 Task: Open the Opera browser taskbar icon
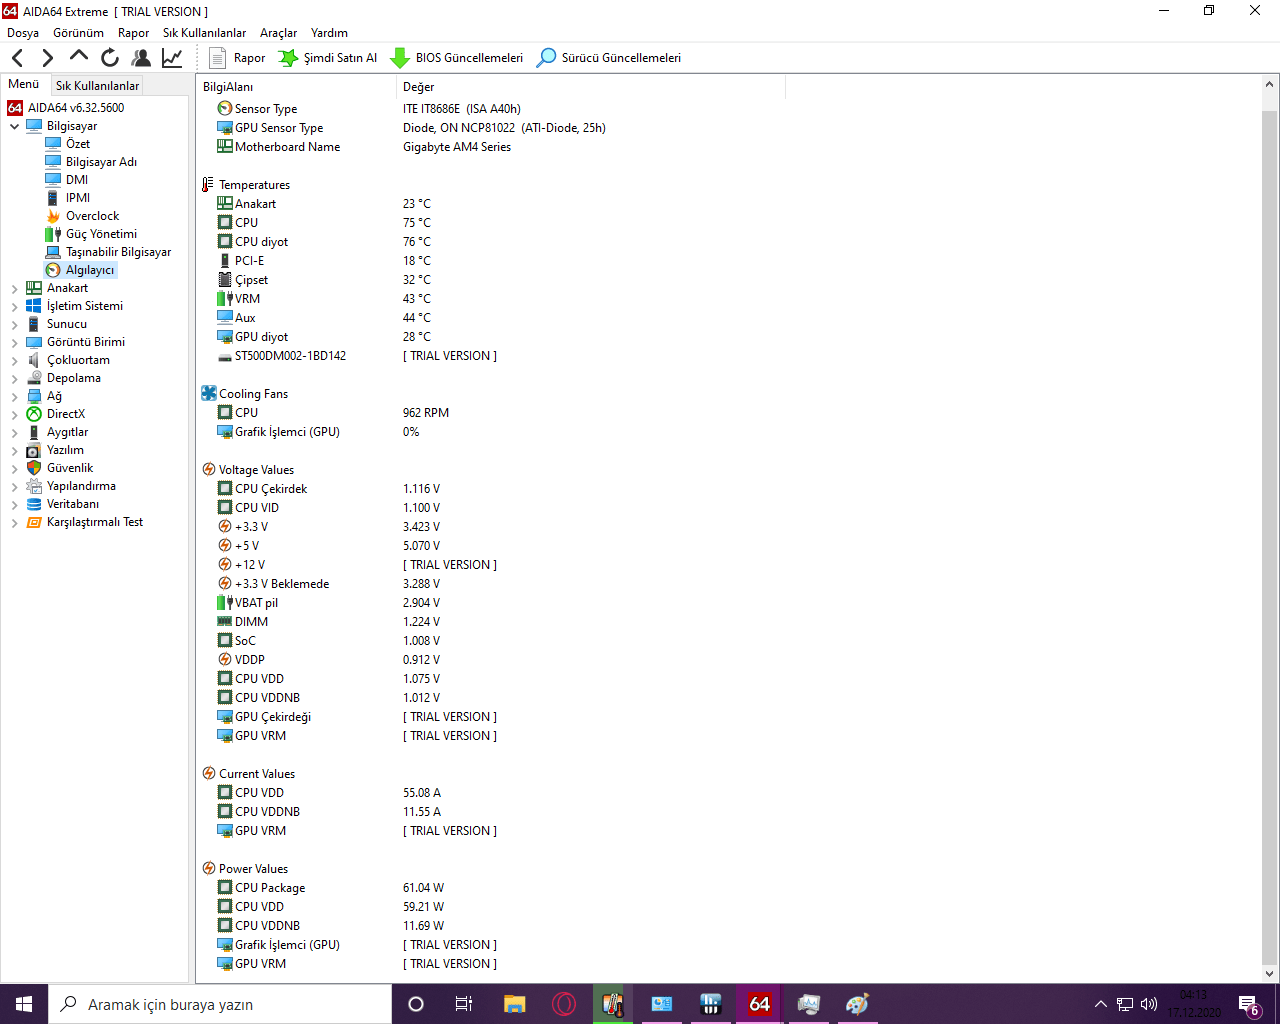pos(564,1004)
